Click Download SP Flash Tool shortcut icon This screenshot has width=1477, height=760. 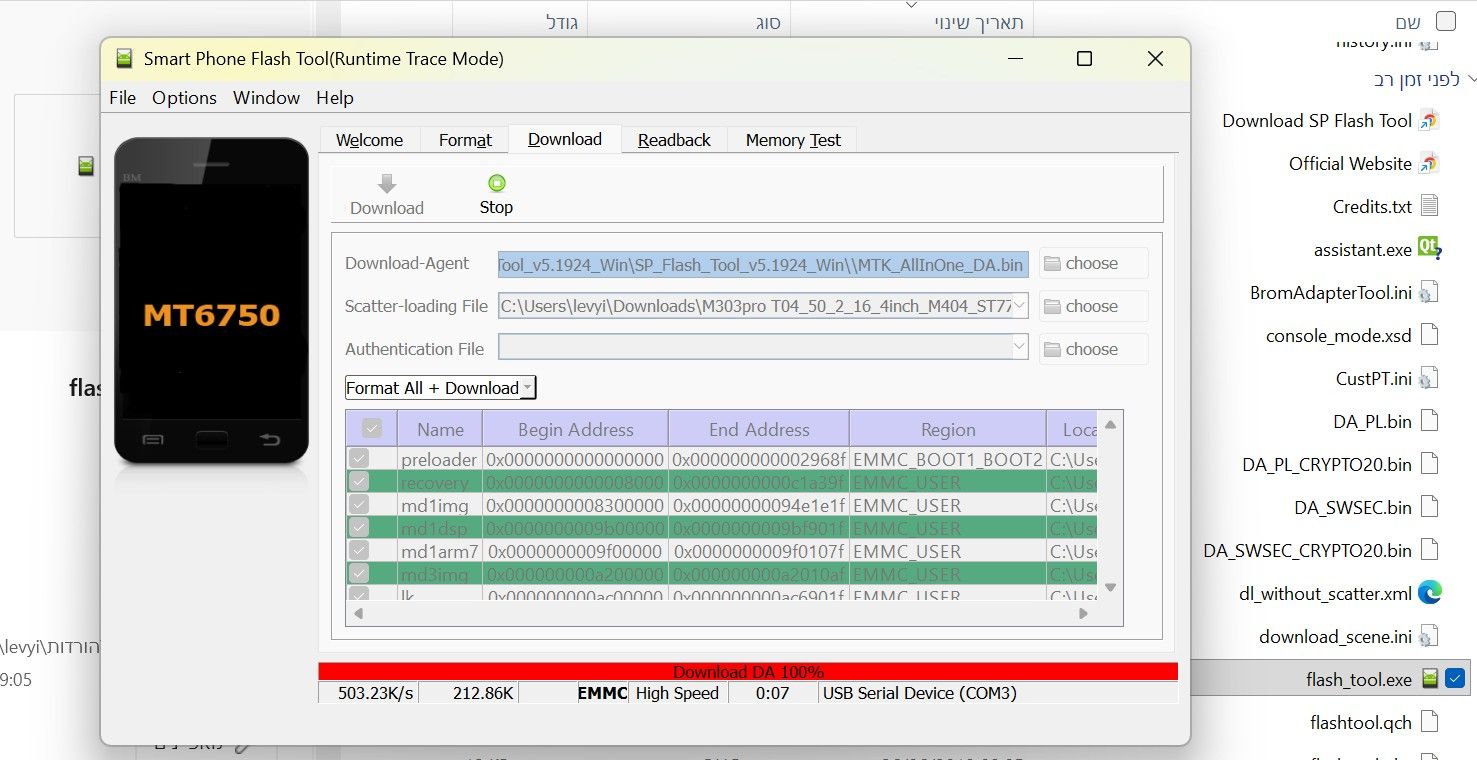click(x=1429, y=120)
